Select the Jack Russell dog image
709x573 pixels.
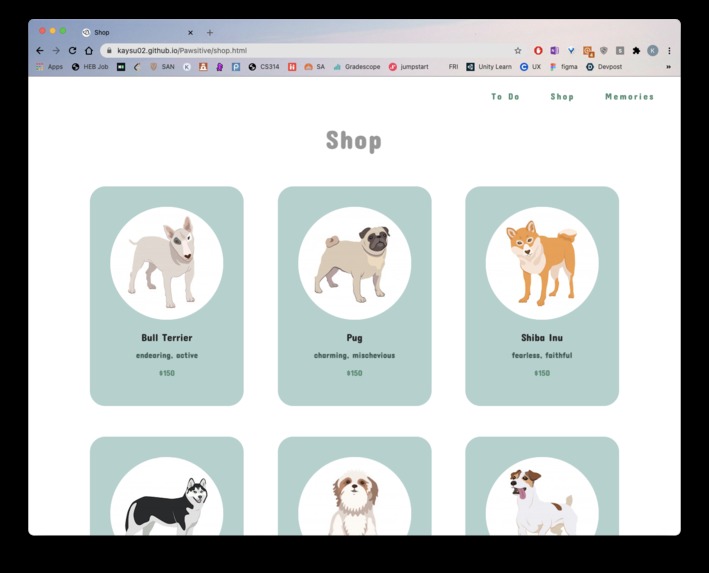pyautogui.click(x=542, y=497)
